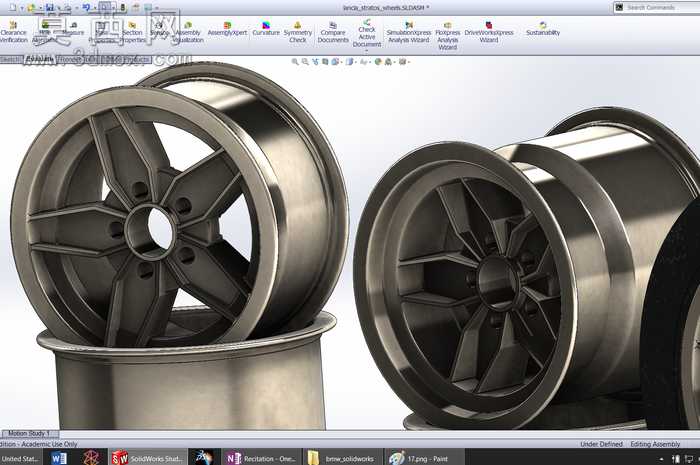Switch to 17.png - Paint taskbar window
Viewport: 700px width, 465px height.
click(x=424, y=458)
